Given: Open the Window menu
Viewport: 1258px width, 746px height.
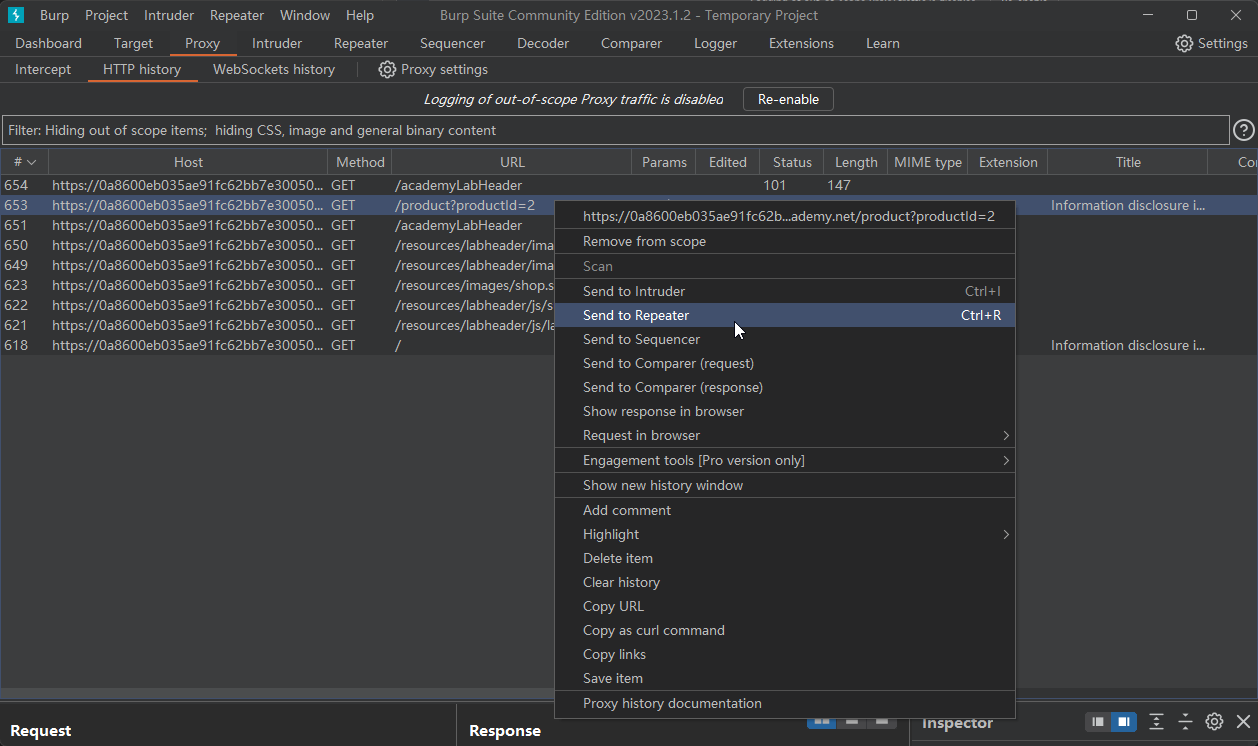Looking at the screenshot, I should pos(305,15).
